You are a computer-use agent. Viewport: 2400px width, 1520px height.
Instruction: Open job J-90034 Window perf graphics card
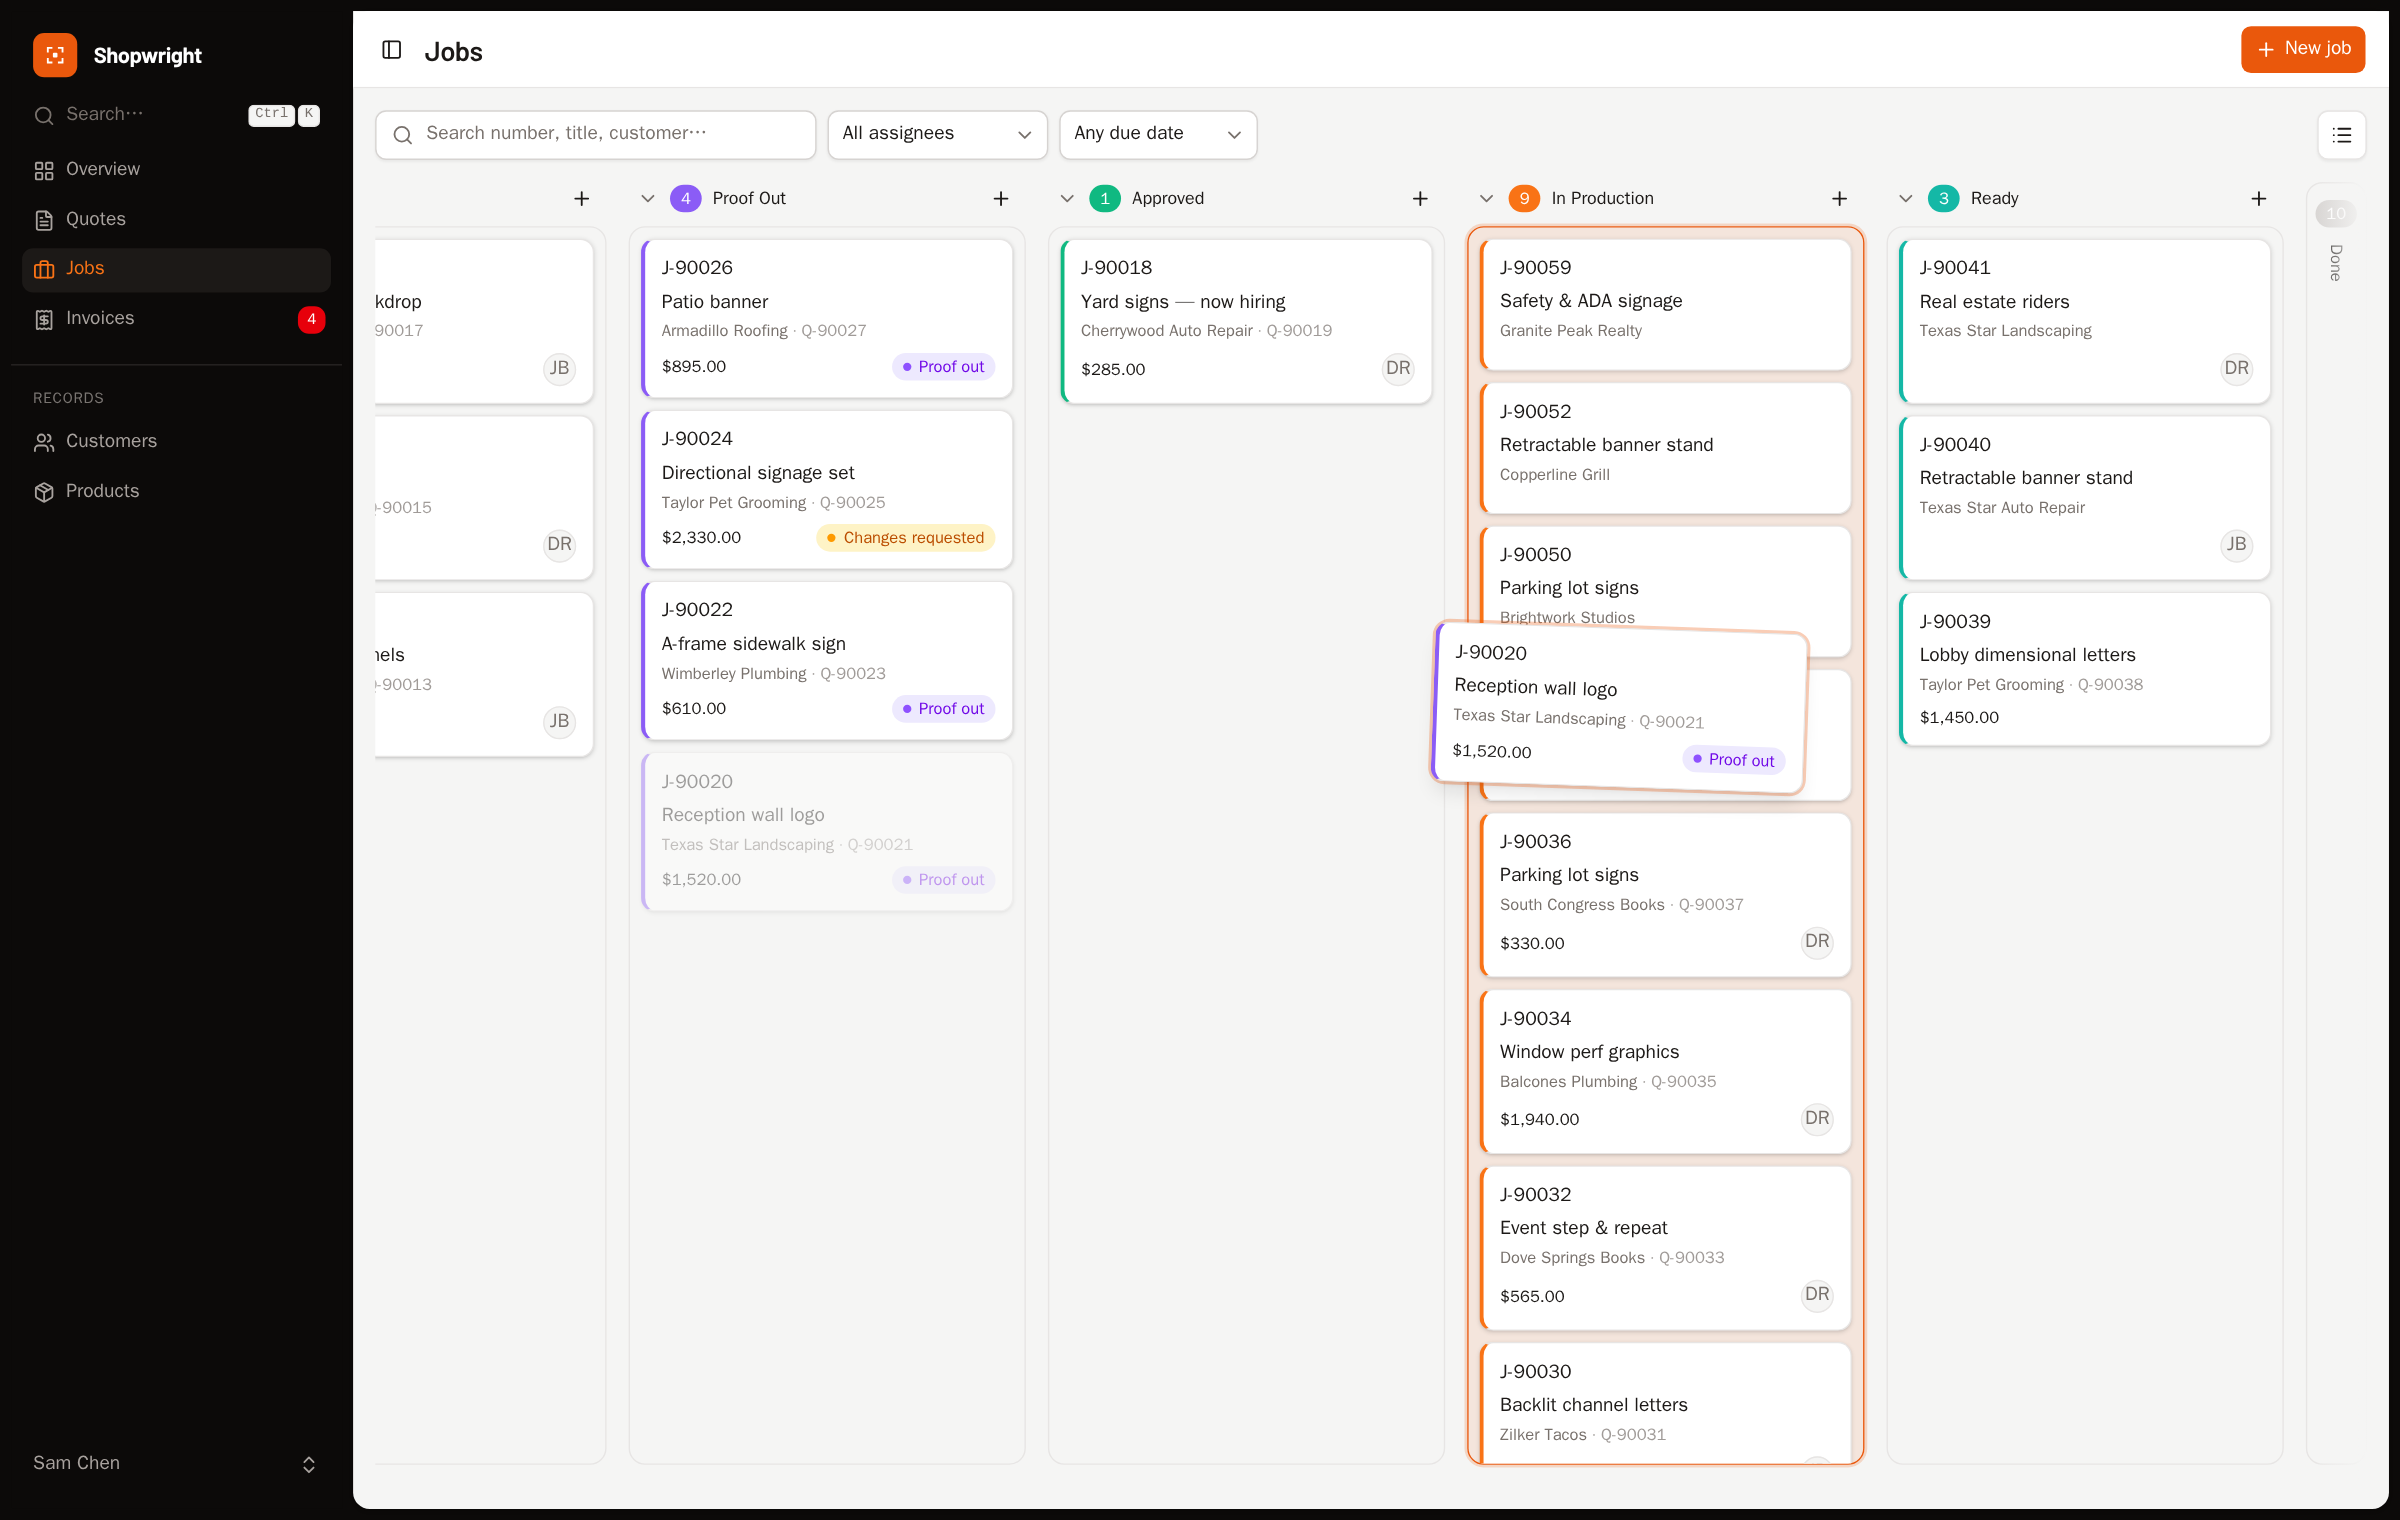(x=1665, y=1071)
